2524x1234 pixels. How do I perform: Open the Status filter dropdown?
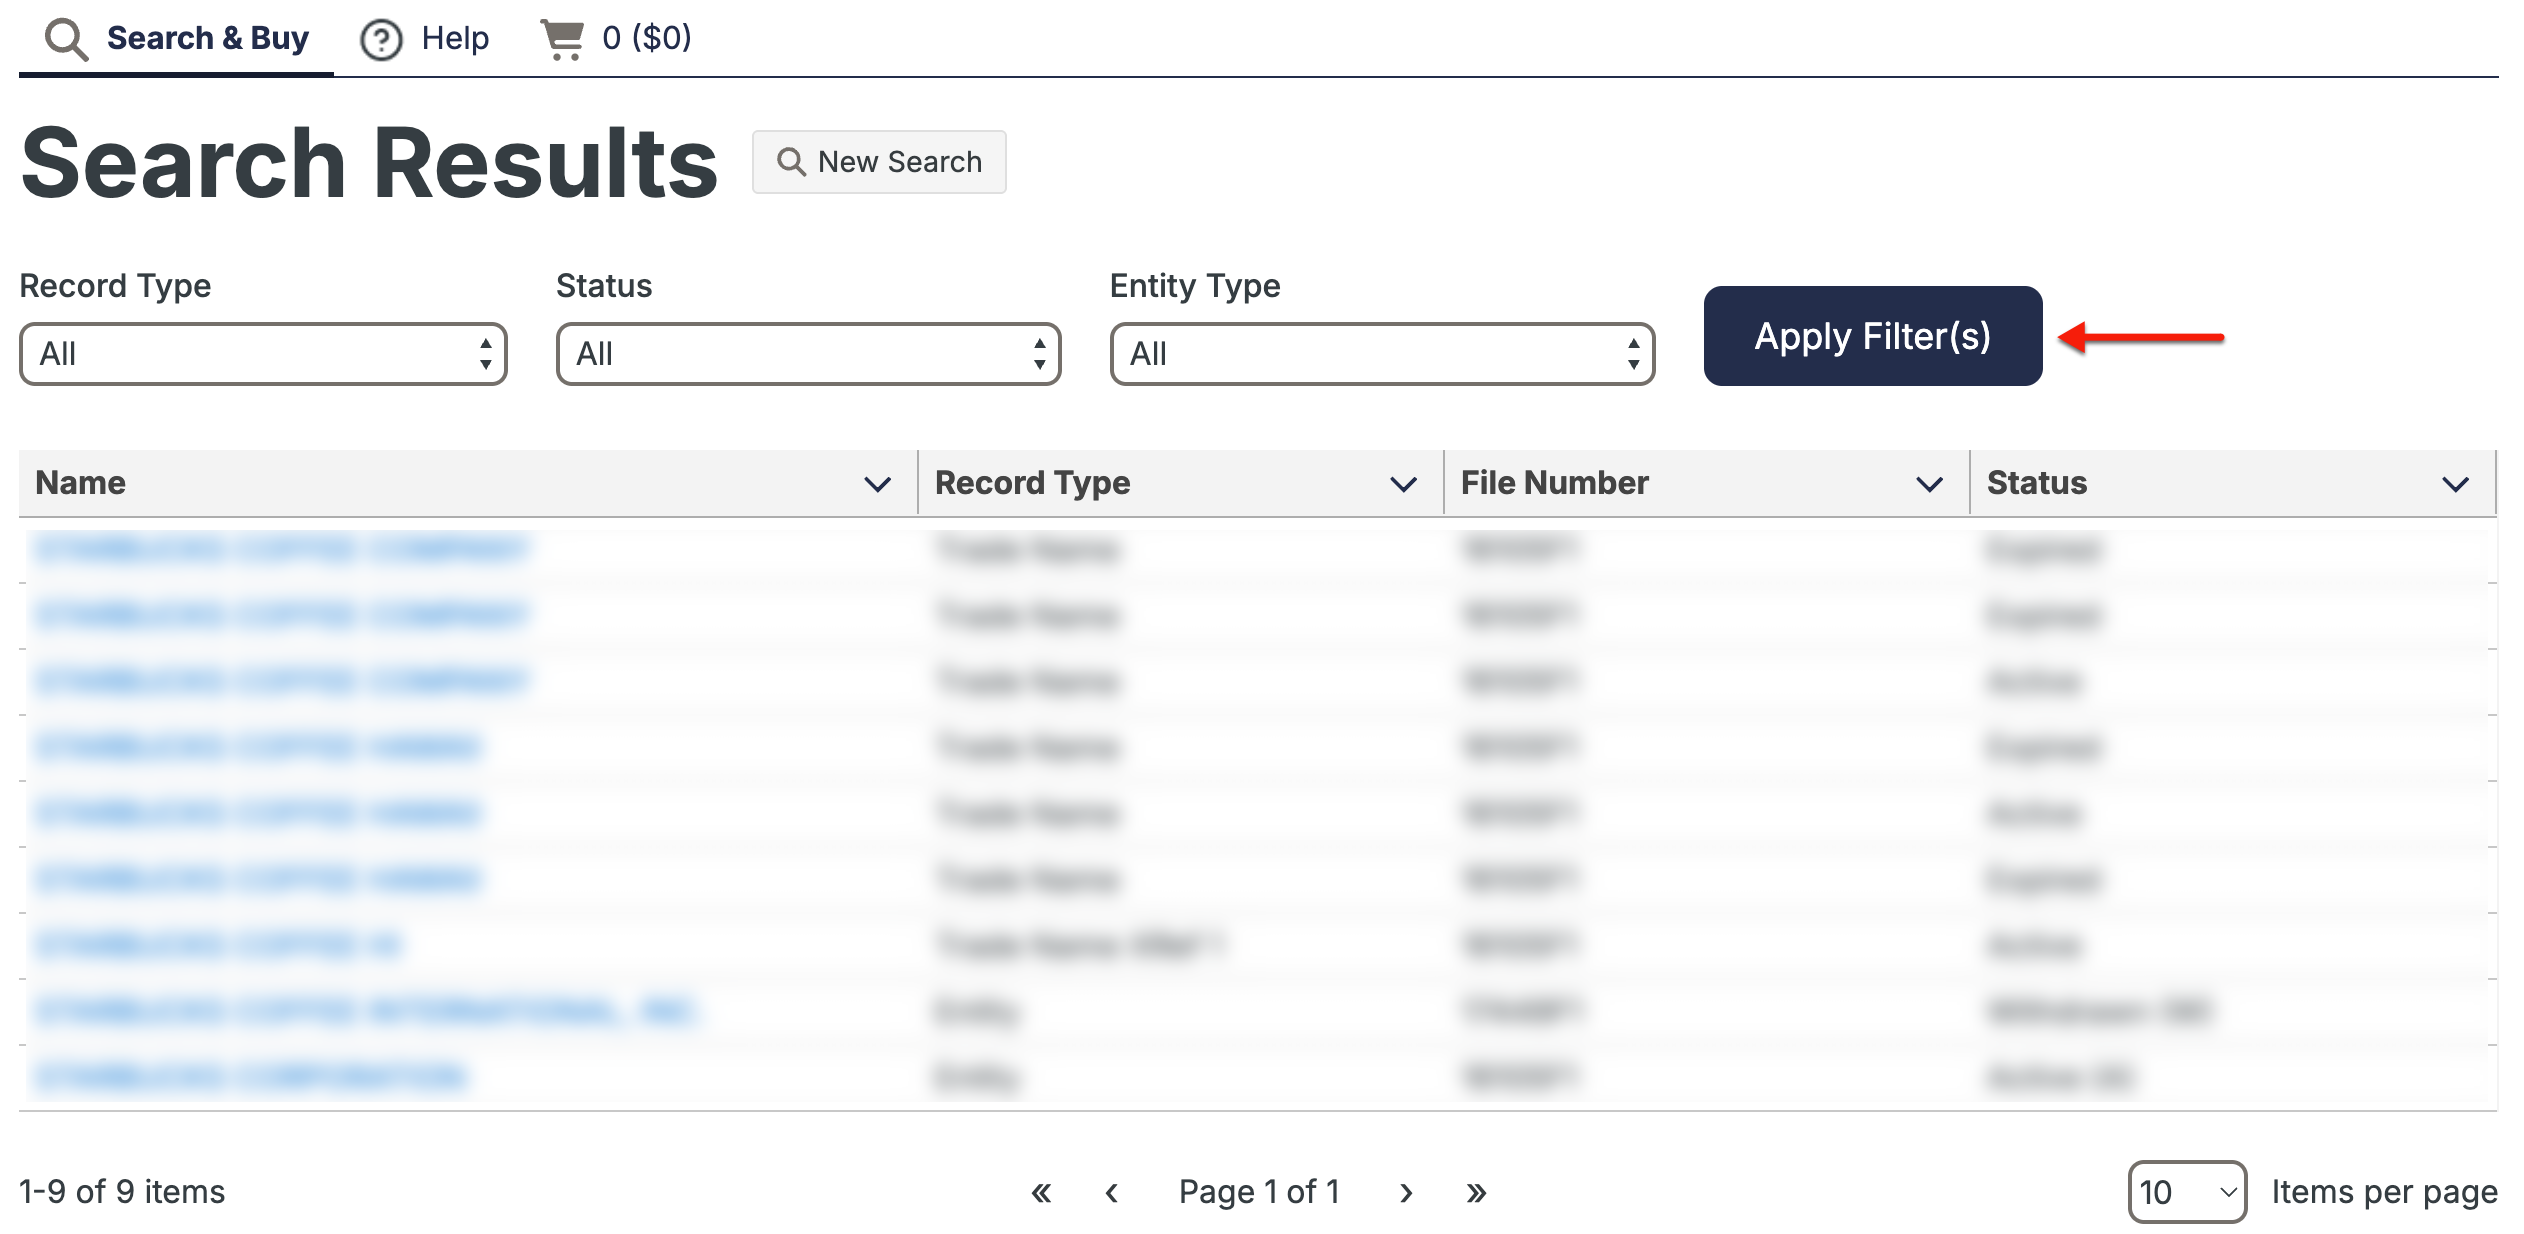point(808,354)
